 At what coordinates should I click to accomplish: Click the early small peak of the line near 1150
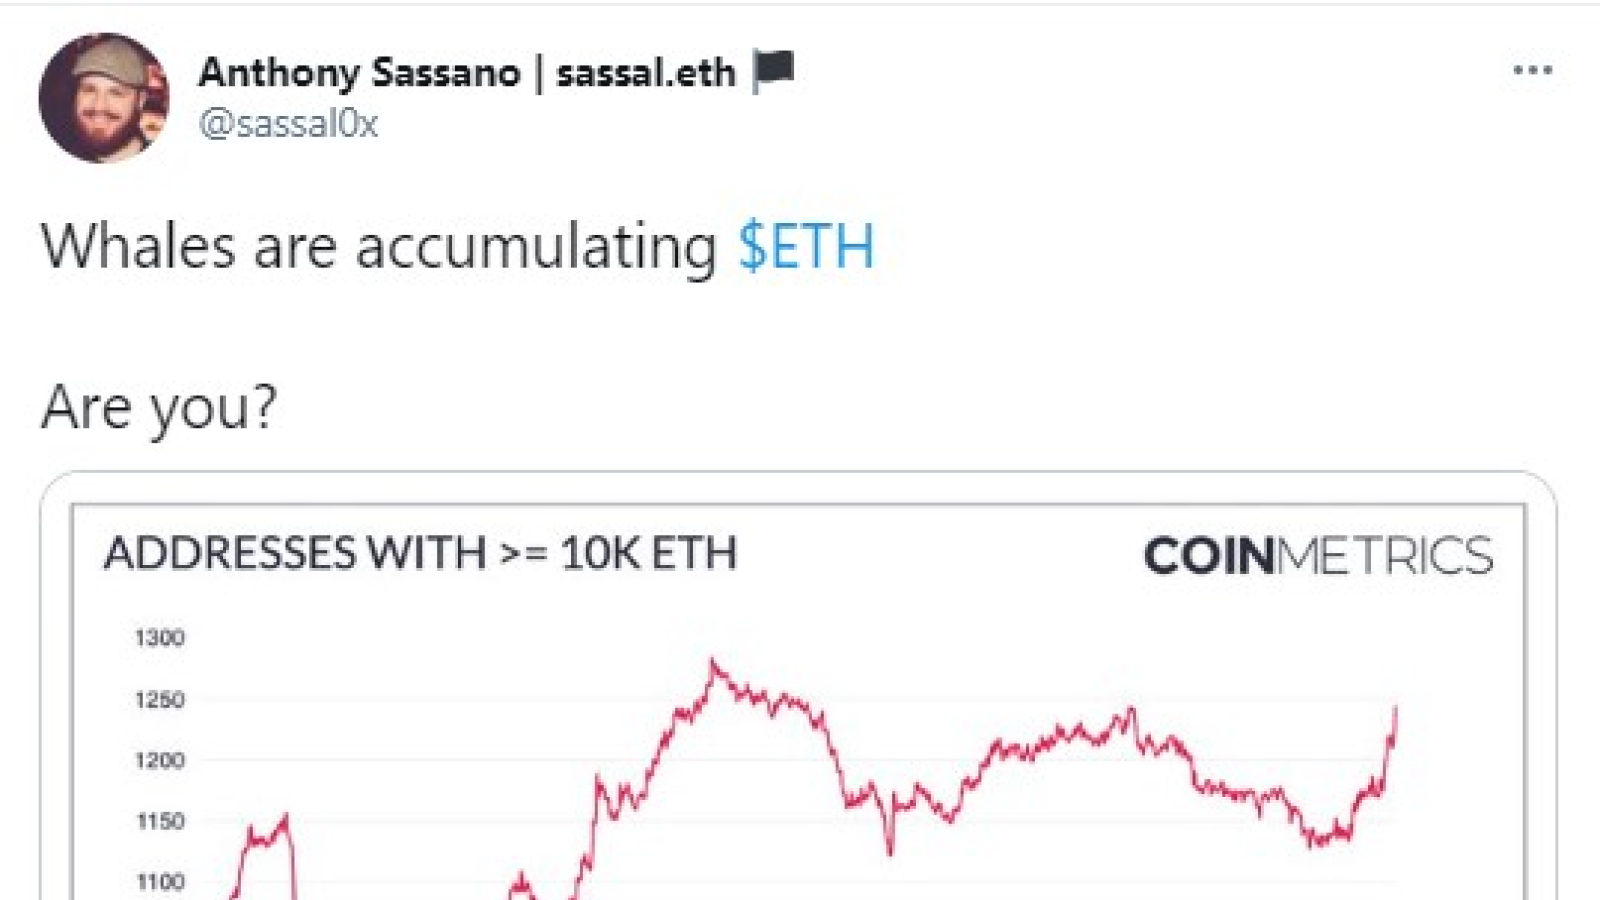[x=286, y=818]
